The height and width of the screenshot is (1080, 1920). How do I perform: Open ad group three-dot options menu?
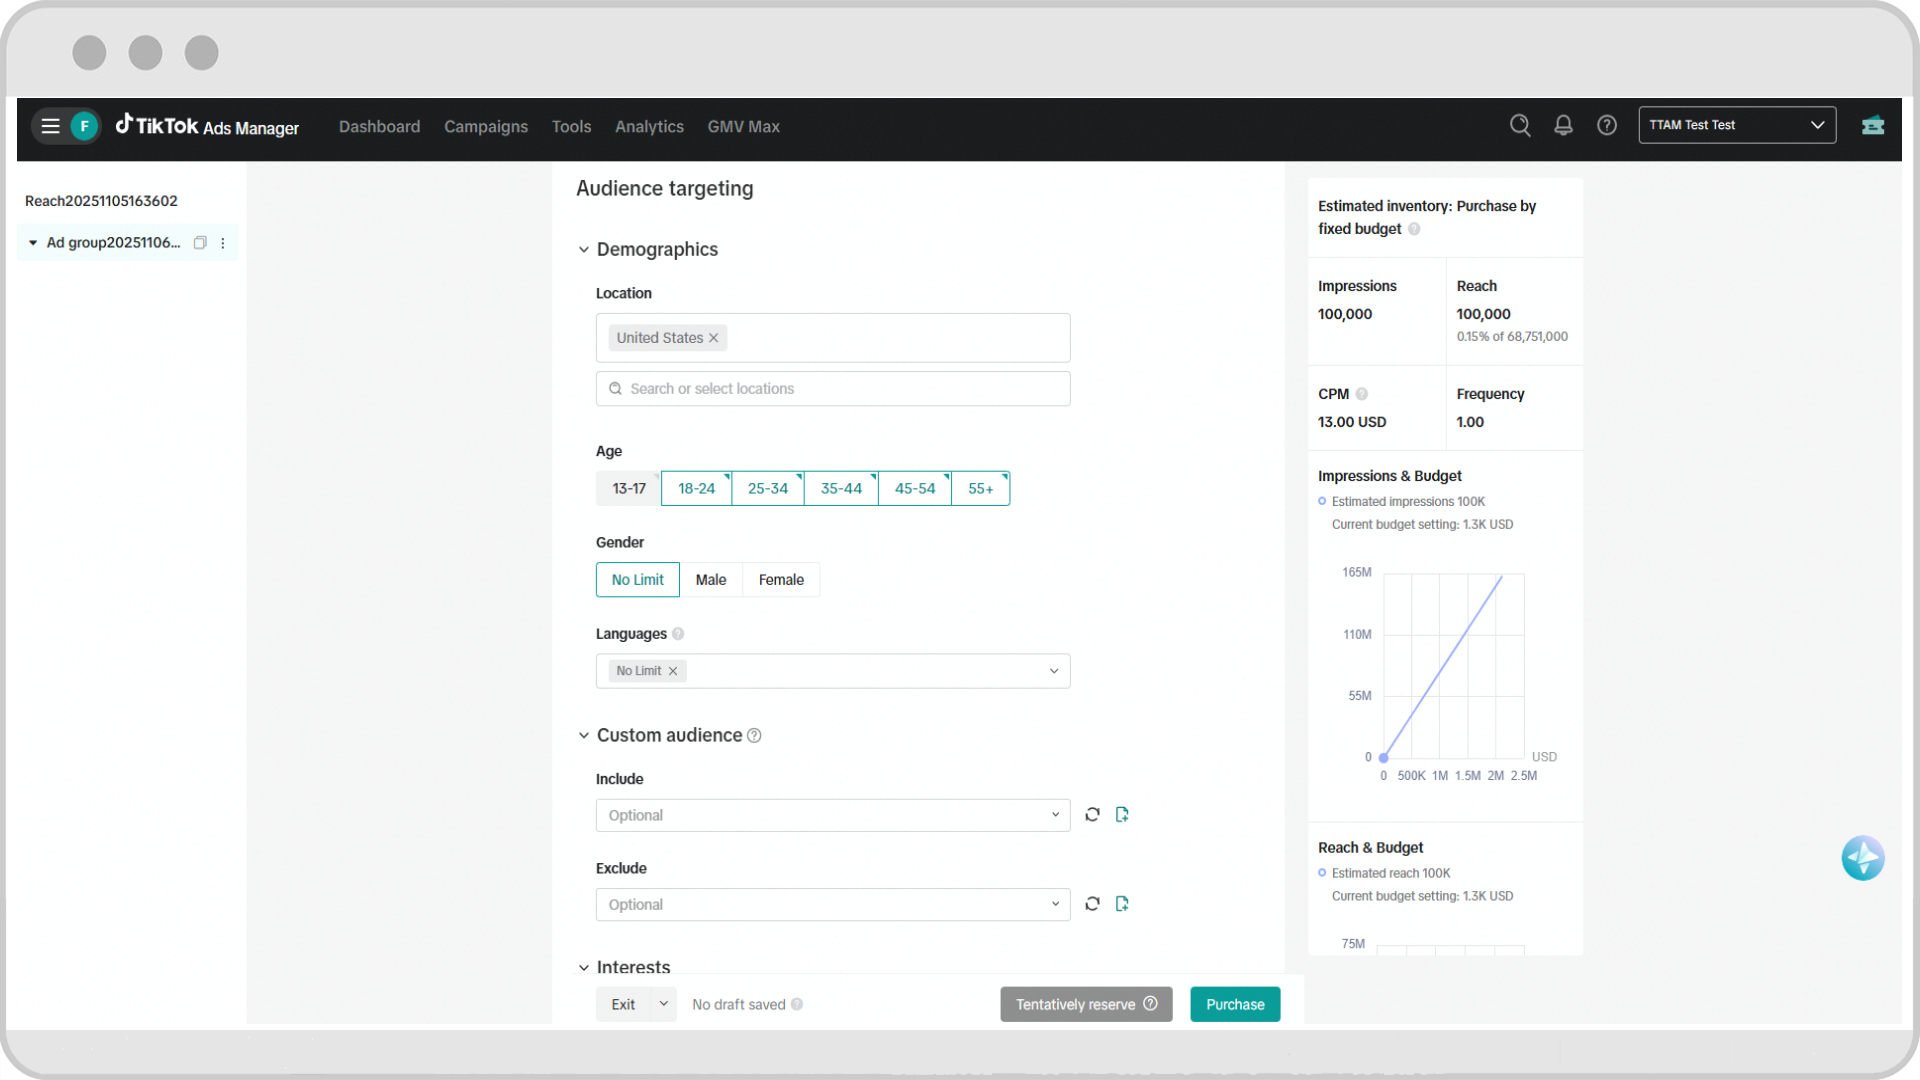223,243
